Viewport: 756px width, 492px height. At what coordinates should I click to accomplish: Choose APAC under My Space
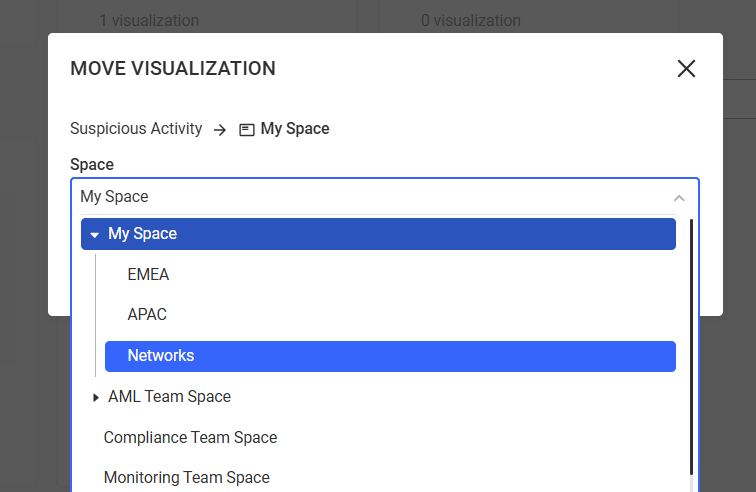tap(147, 314)
